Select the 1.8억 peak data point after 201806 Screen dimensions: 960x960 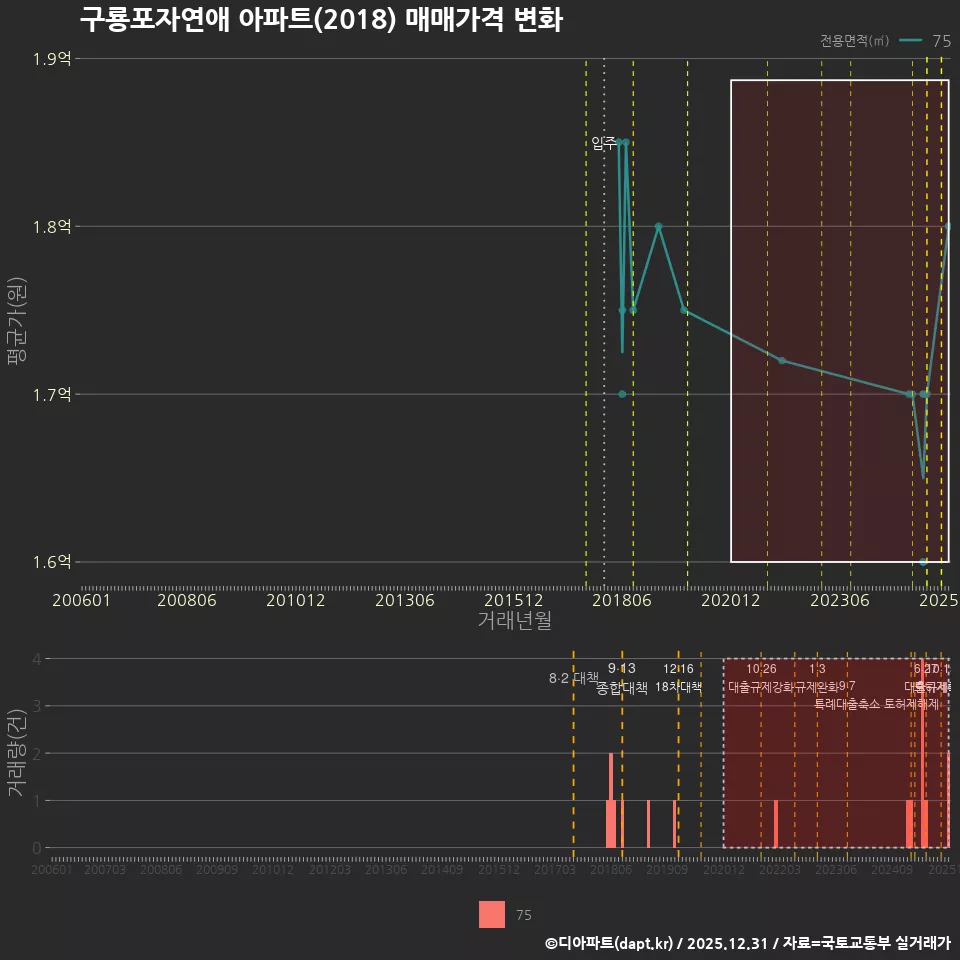658,227
